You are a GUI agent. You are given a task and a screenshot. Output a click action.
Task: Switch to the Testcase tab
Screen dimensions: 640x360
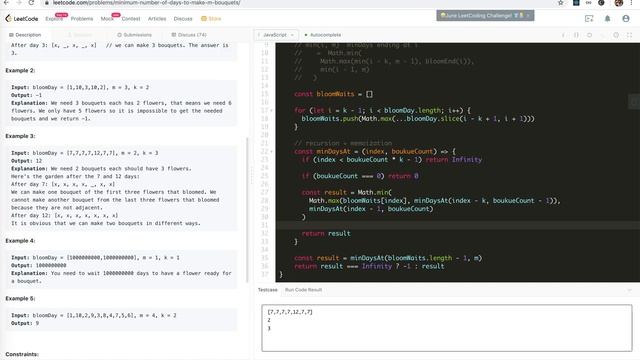pos(267,290)
